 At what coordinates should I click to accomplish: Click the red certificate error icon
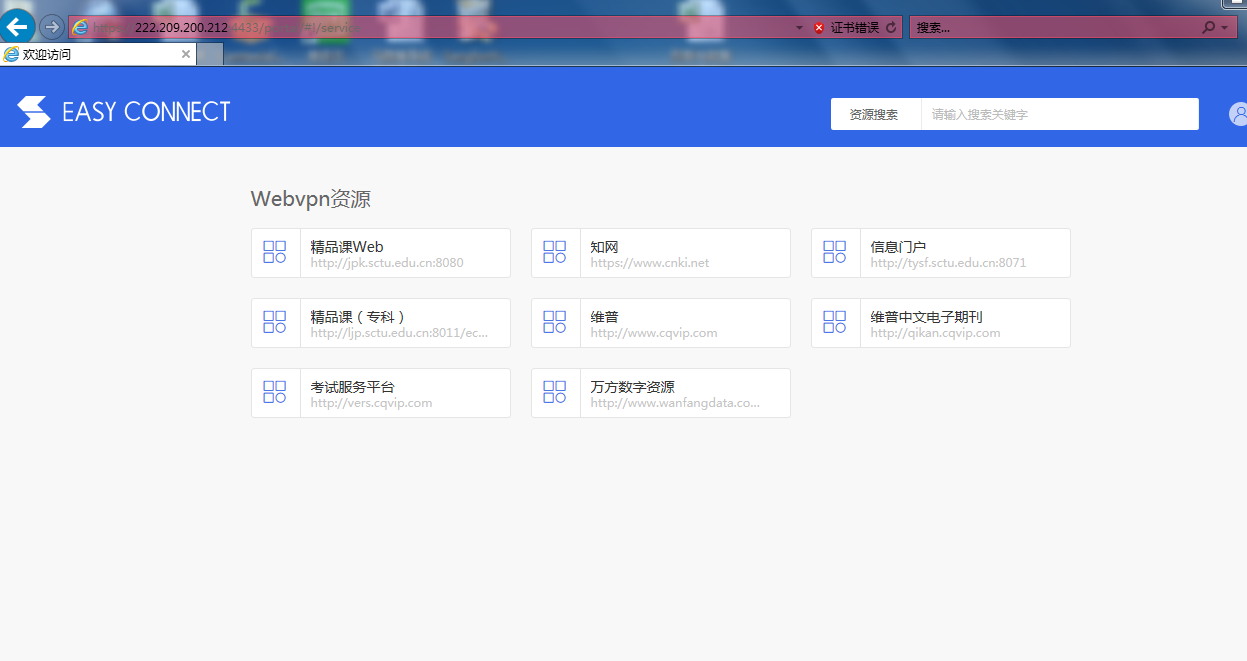coord(819,28)
